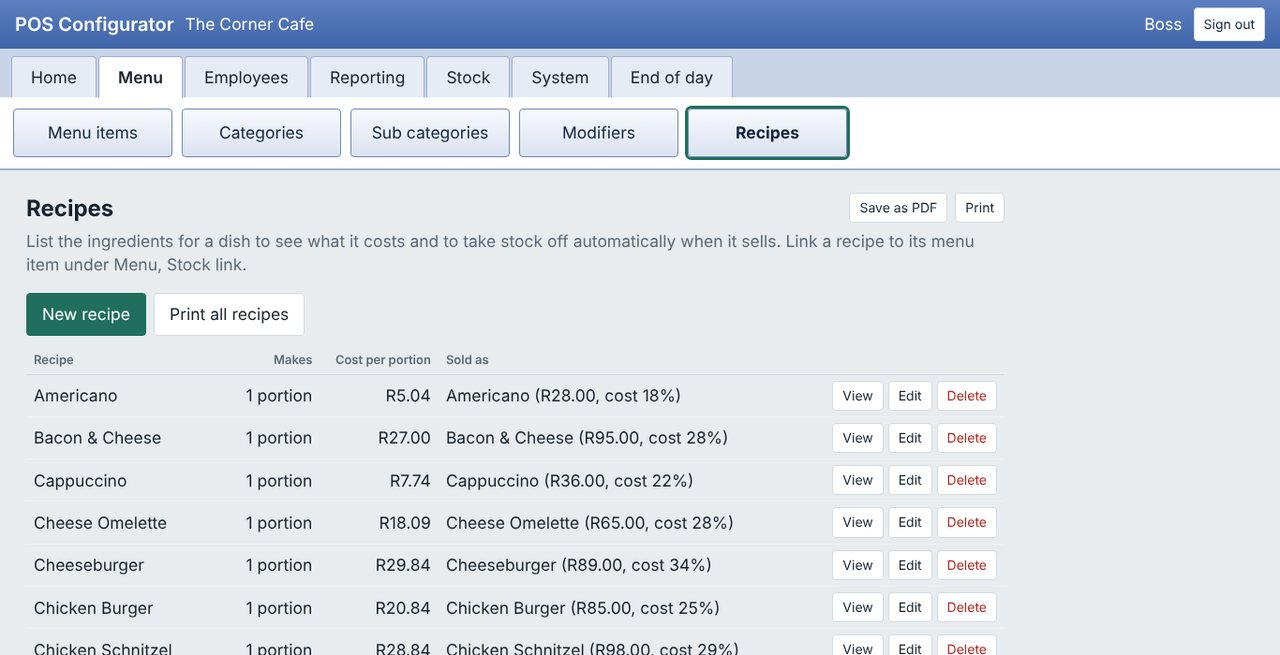
Task: Click Print all recipes
Action: pyautogui.click(x=229, y=314)
